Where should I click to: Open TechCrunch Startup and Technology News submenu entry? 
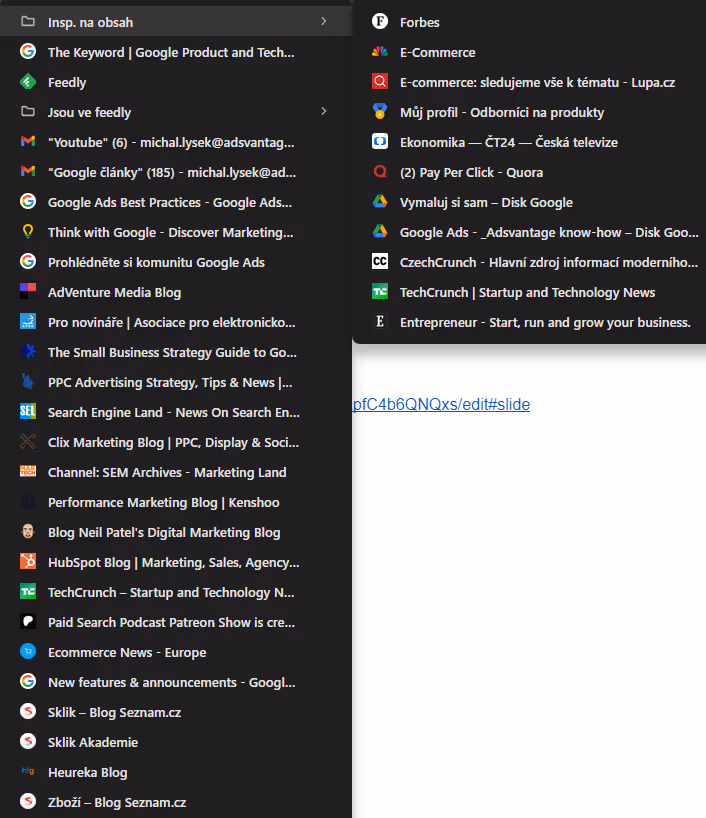point(530,292)
